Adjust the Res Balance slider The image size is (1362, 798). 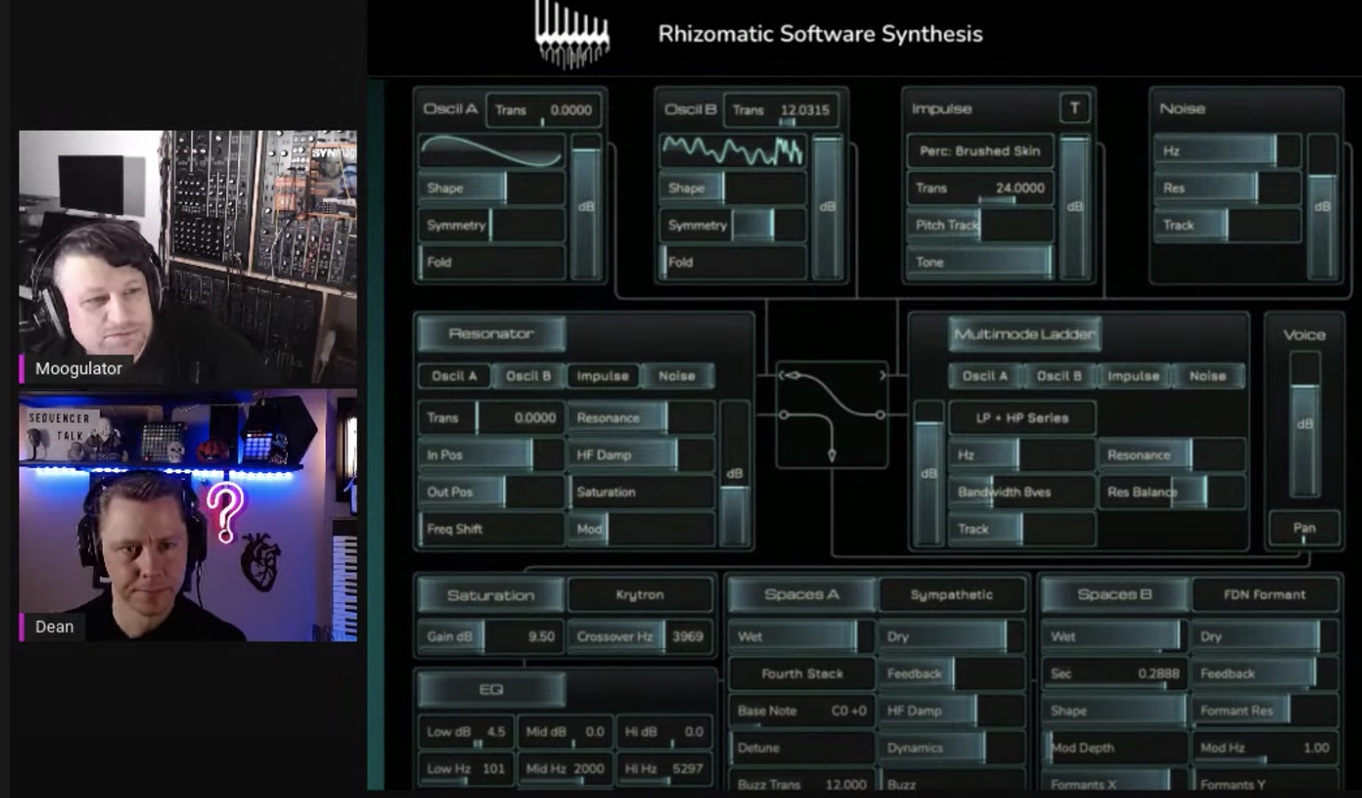pyautogui.click(x=1172, y=492)
